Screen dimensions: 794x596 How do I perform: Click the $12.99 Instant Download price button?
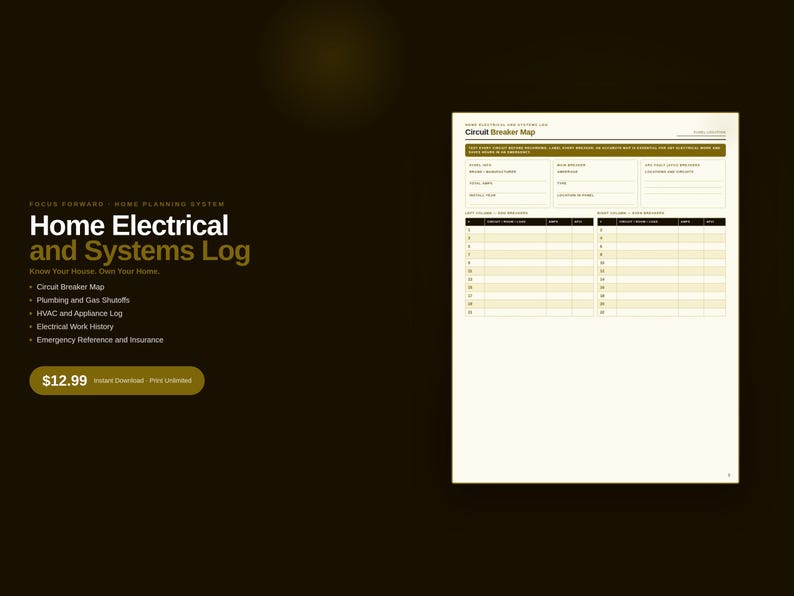(117, 380)
